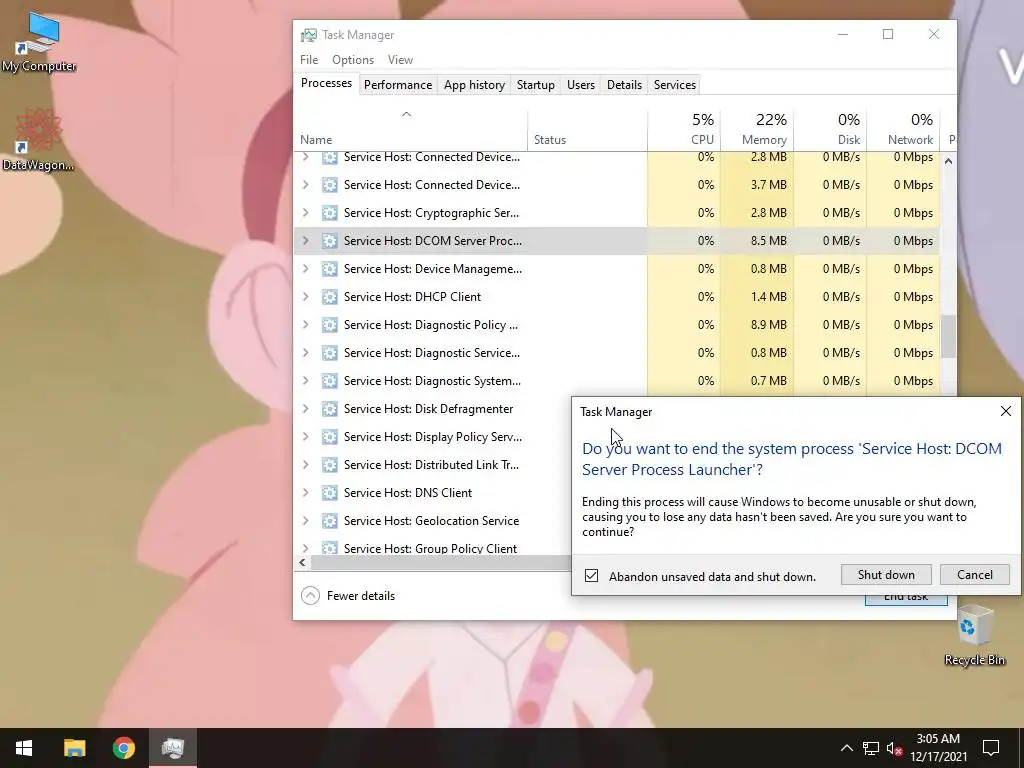This screenshot has height=768, width=1024.
Task: Select the Service Host: Group Policy Client row
Action: pyautogui.click(x=432, y=549)
